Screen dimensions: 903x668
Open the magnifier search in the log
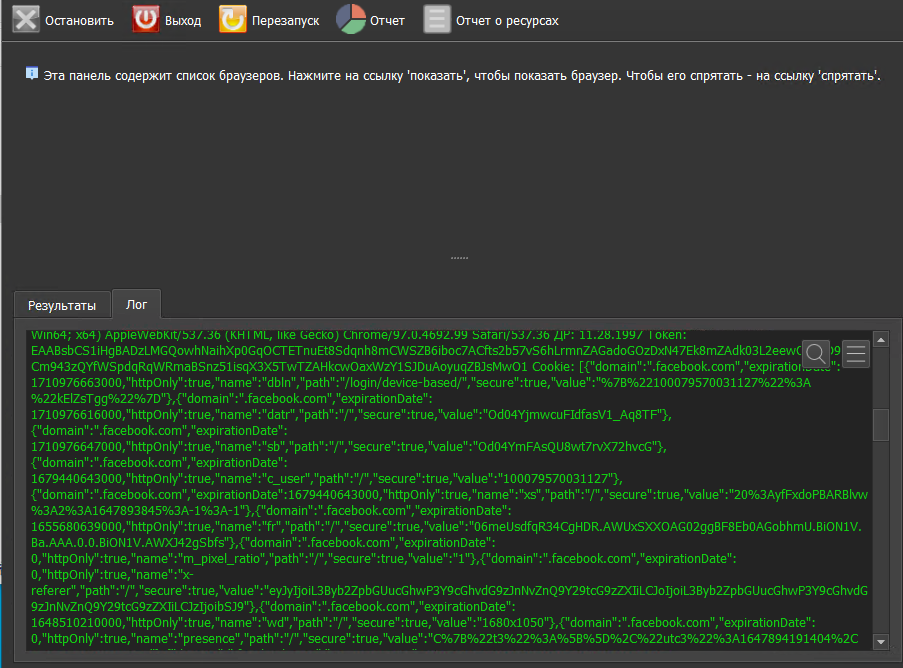coord(815,353)
